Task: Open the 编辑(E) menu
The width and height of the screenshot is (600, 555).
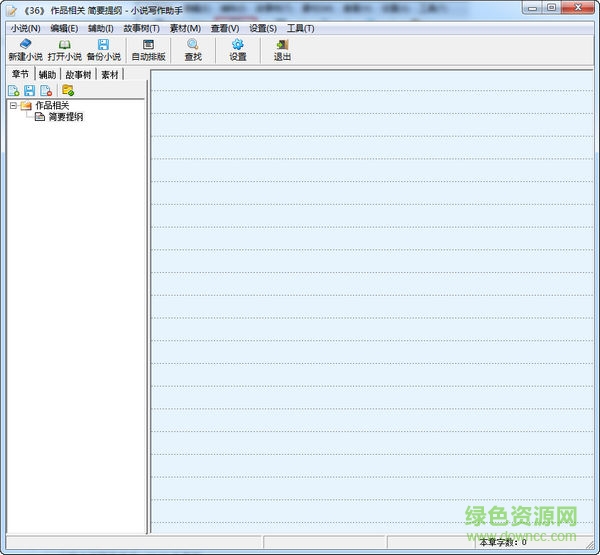Action: 64,28
